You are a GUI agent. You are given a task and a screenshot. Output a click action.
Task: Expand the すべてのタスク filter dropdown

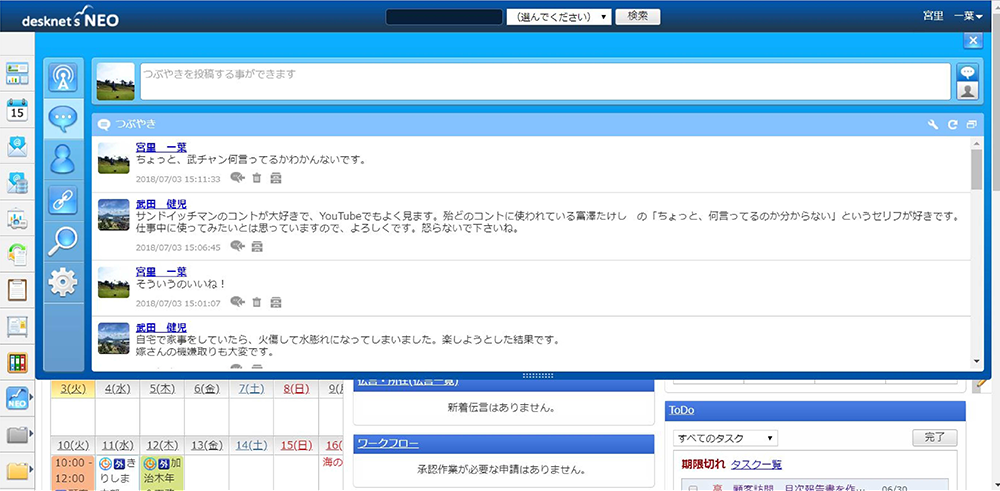[x=725, y=438]
